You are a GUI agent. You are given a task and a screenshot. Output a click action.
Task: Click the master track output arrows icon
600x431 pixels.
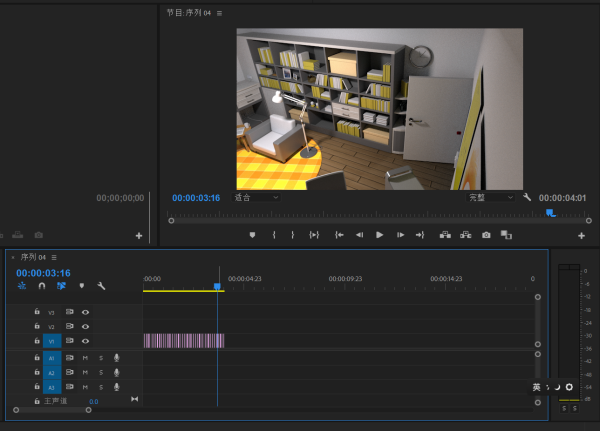[134, 399]
